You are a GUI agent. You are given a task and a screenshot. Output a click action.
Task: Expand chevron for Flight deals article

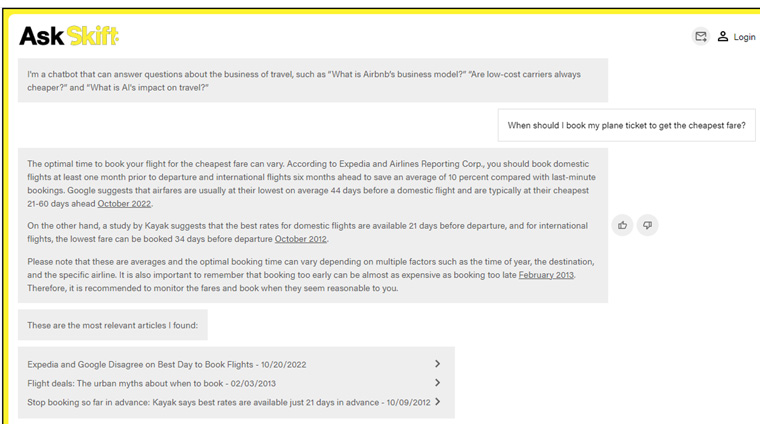coord(437,383)
